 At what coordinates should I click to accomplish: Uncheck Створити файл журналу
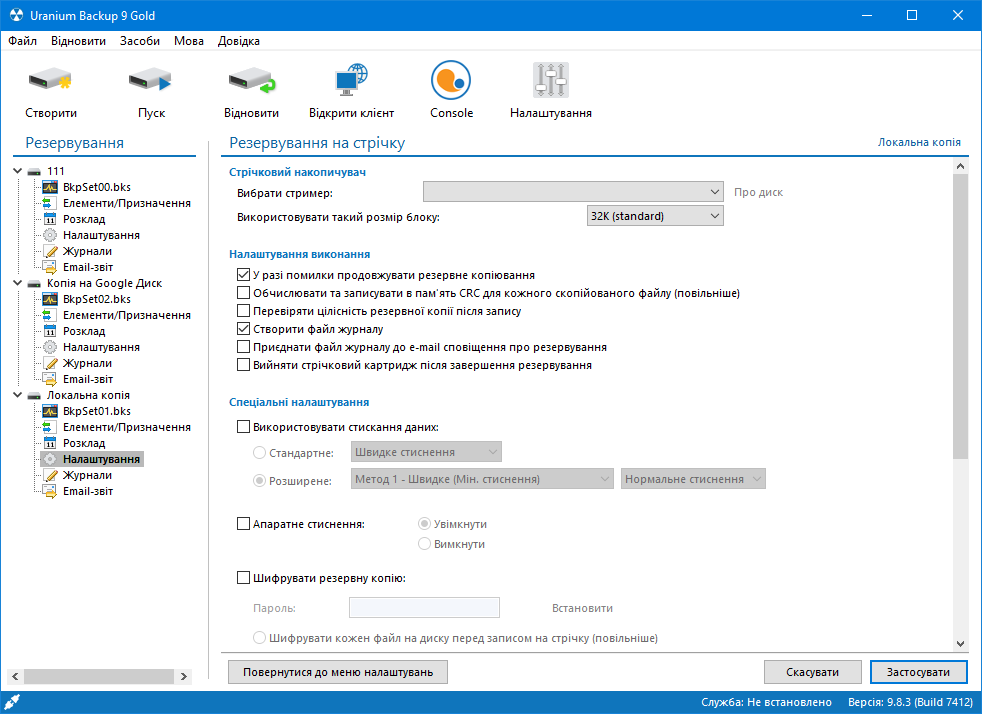(244, 328)
